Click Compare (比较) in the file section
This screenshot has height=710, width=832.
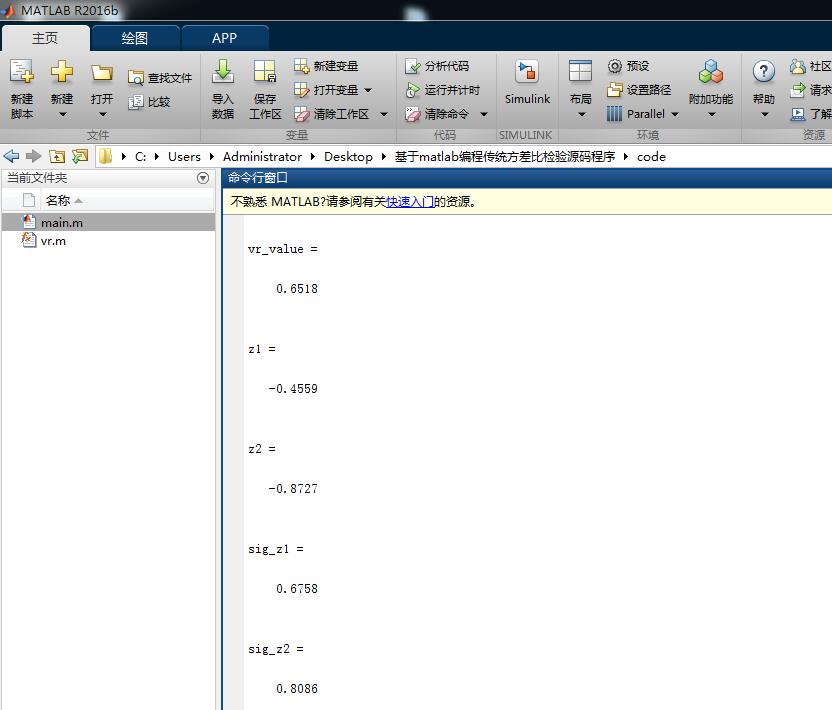point(150,101)
